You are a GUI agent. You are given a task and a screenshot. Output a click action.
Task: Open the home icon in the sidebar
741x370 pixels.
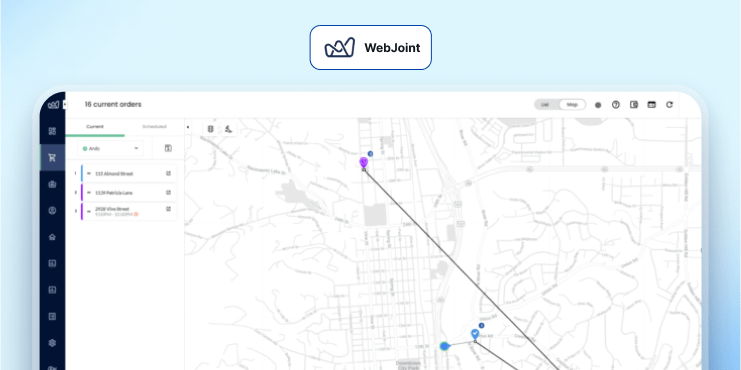(52, 237)
